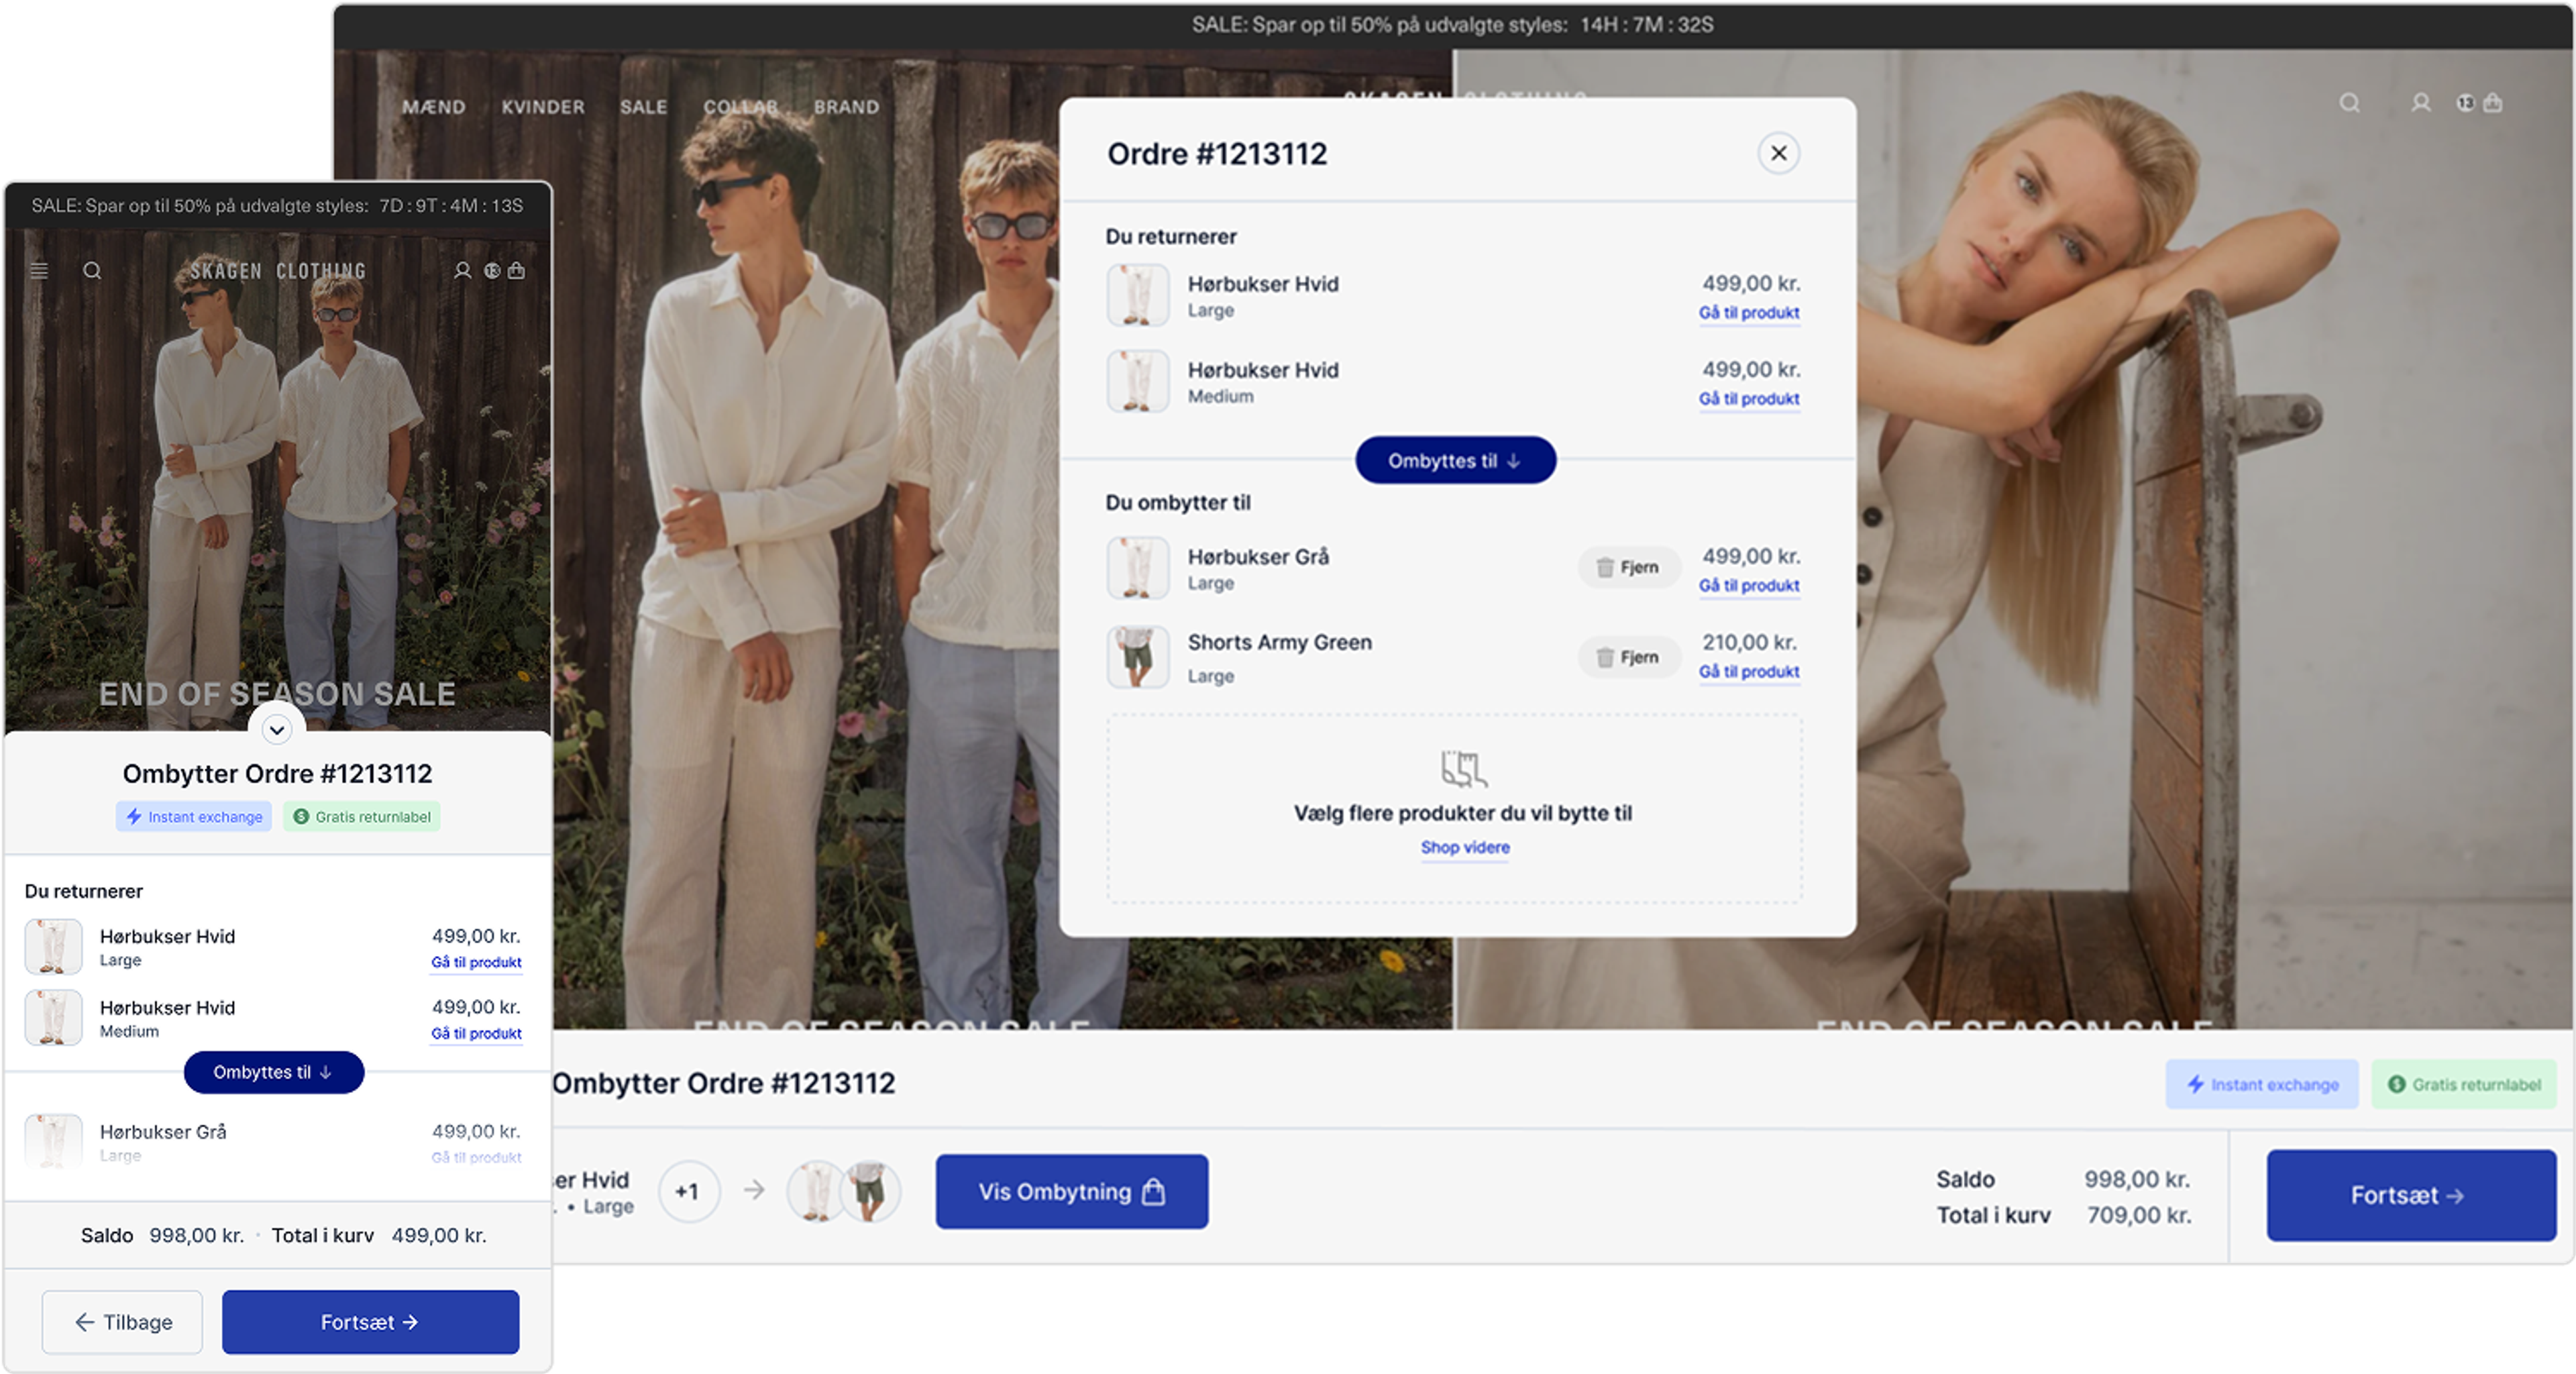The image size is (2576, 1374).
Task: Open MÆND navigation menu
Action: (x=433, y=107)
